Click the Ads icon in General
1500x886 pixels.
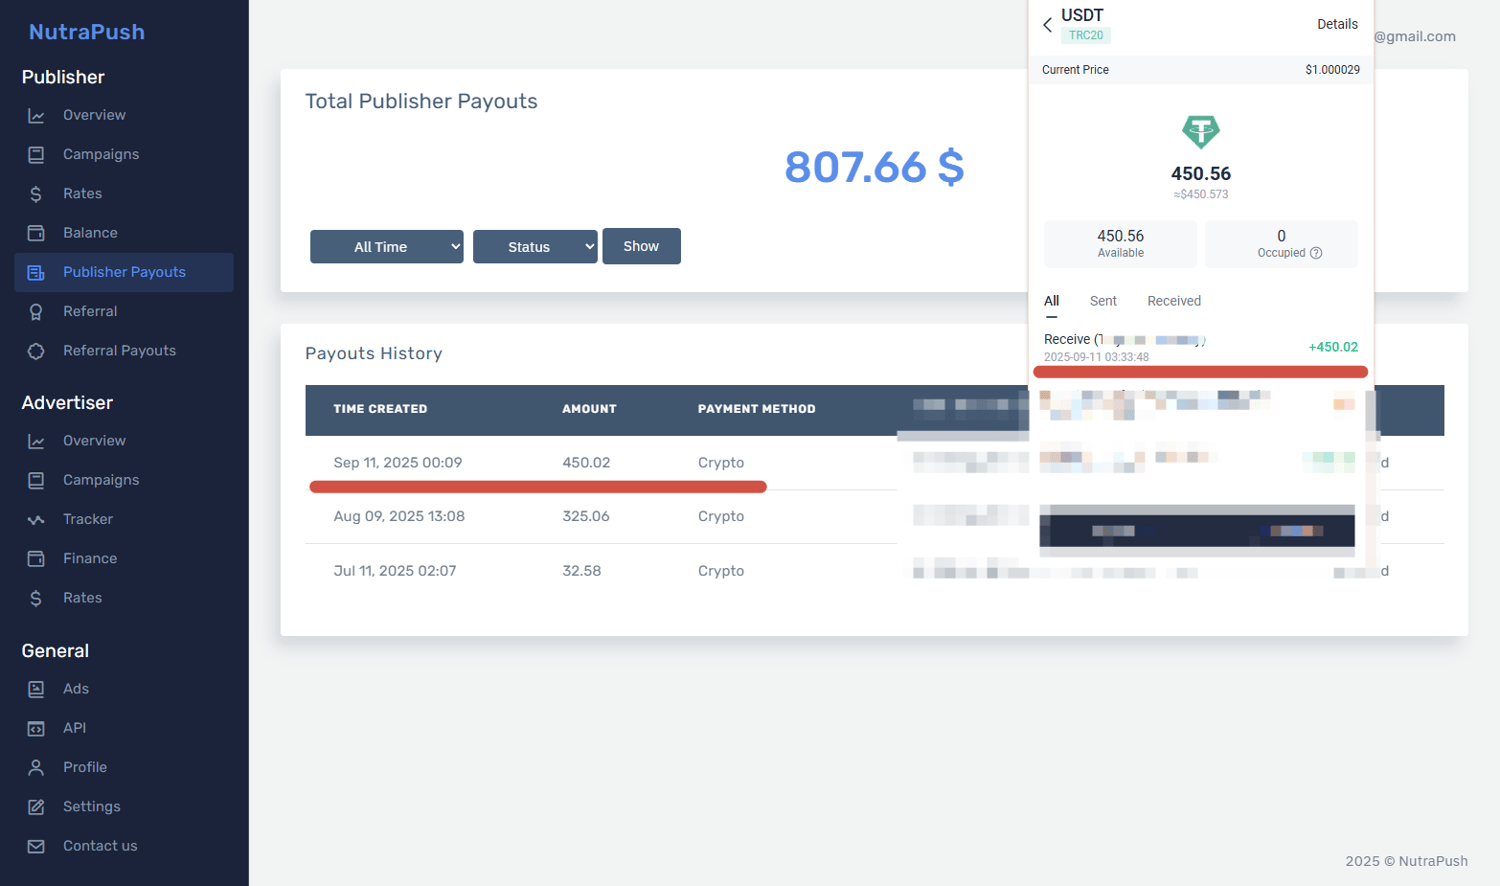36,689
